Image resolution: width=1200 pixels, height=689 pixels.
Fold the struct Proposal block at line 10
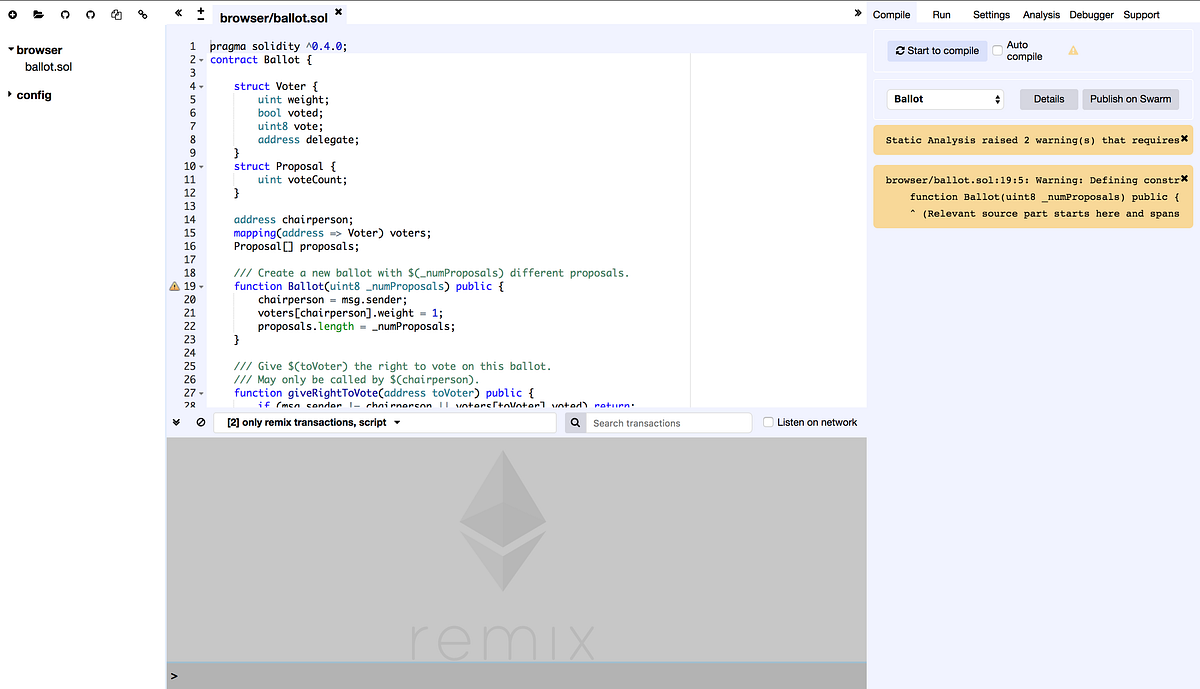pyautogui.click(x=201, y=167)
